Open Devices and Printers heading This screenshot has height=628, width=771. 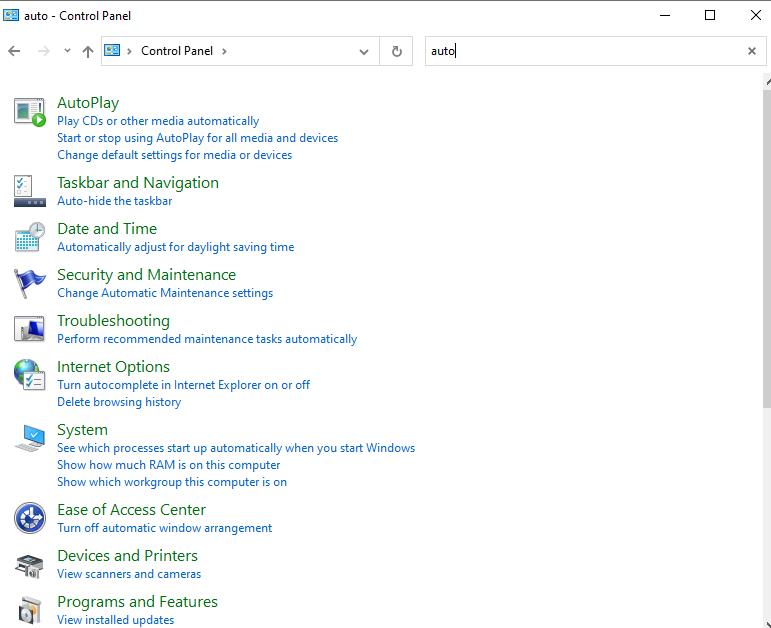tap(127, 556)
